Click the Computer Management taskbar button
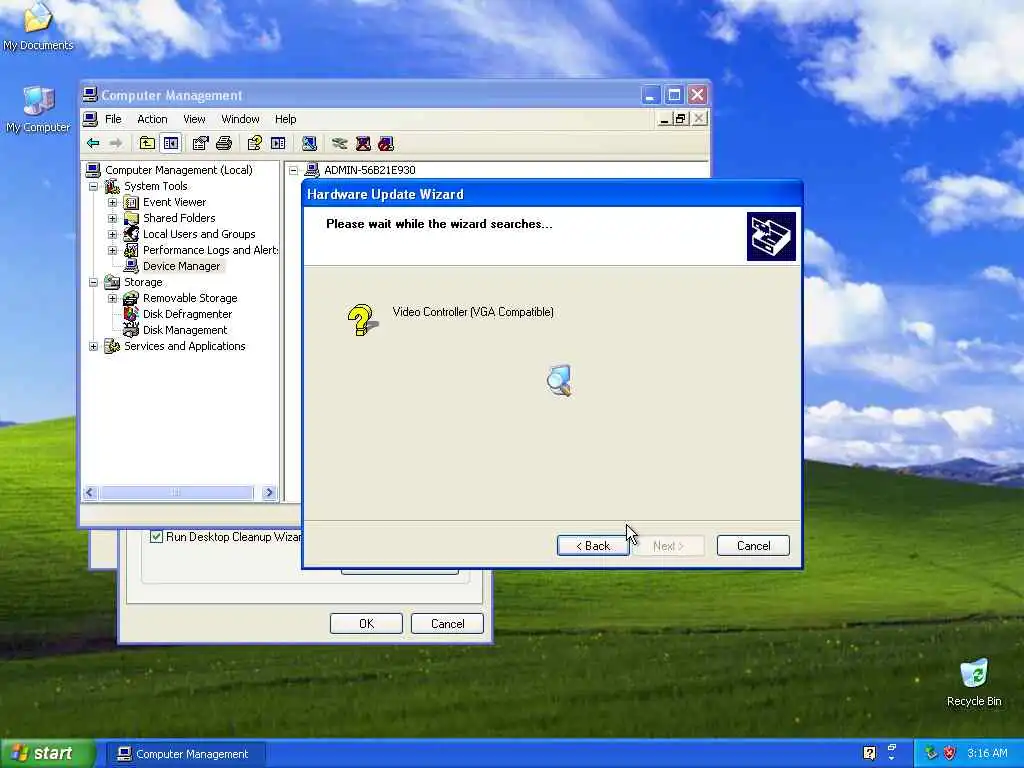The height and width of the screenshot is (768, 1024). (185, 754)
